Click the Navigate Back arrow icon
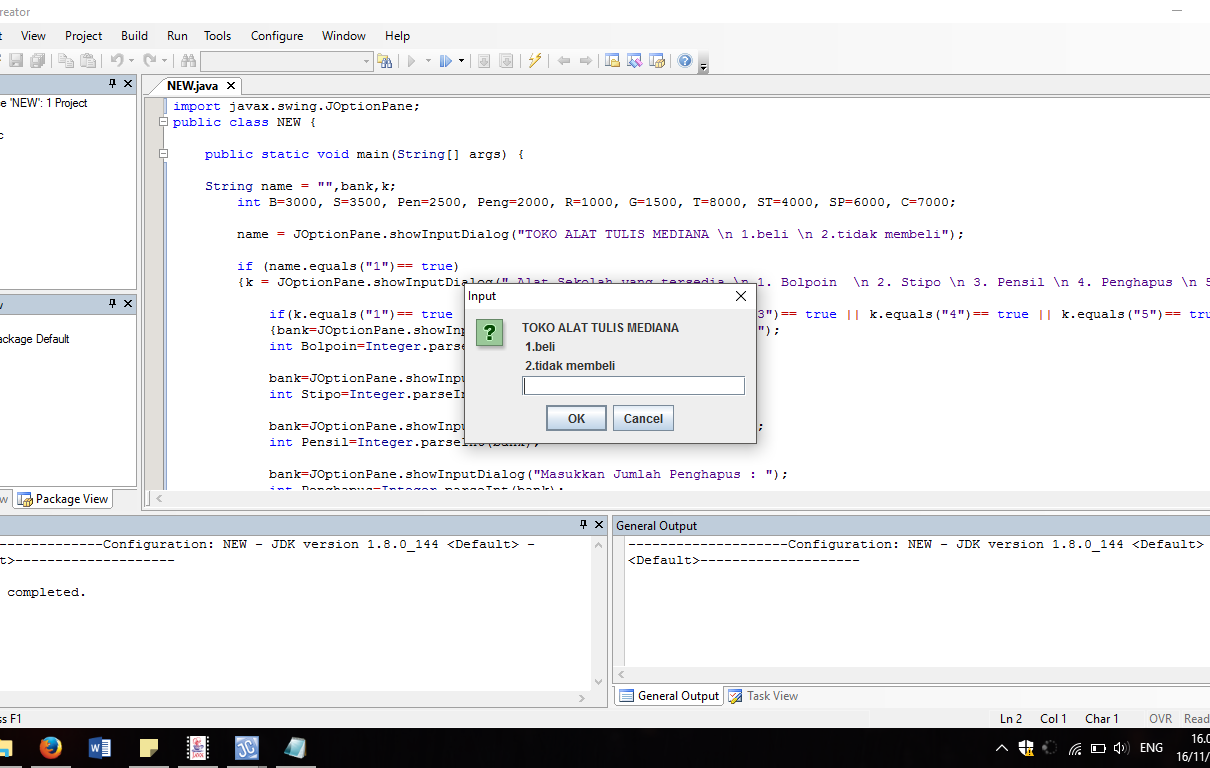Viewport: 1210px width, 768px height. (x=564, y=61)
